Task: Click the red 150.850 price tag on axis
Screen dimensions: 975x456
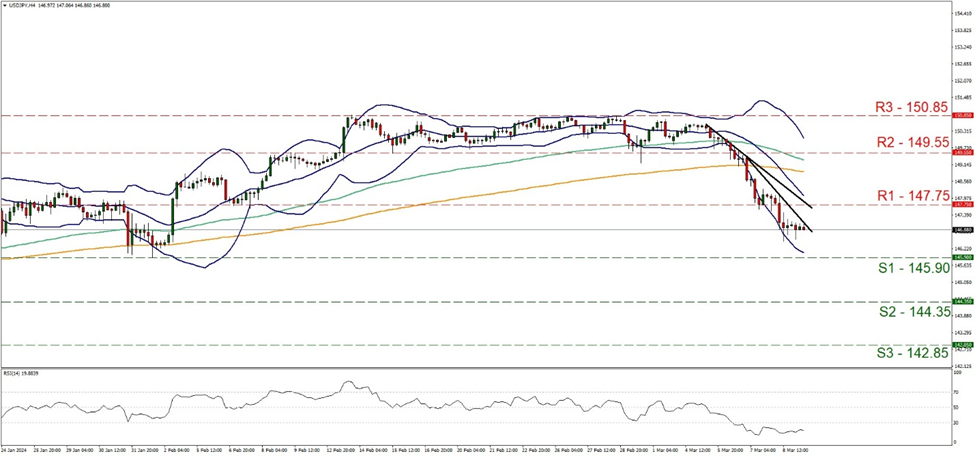Action: tap(962, 116)
